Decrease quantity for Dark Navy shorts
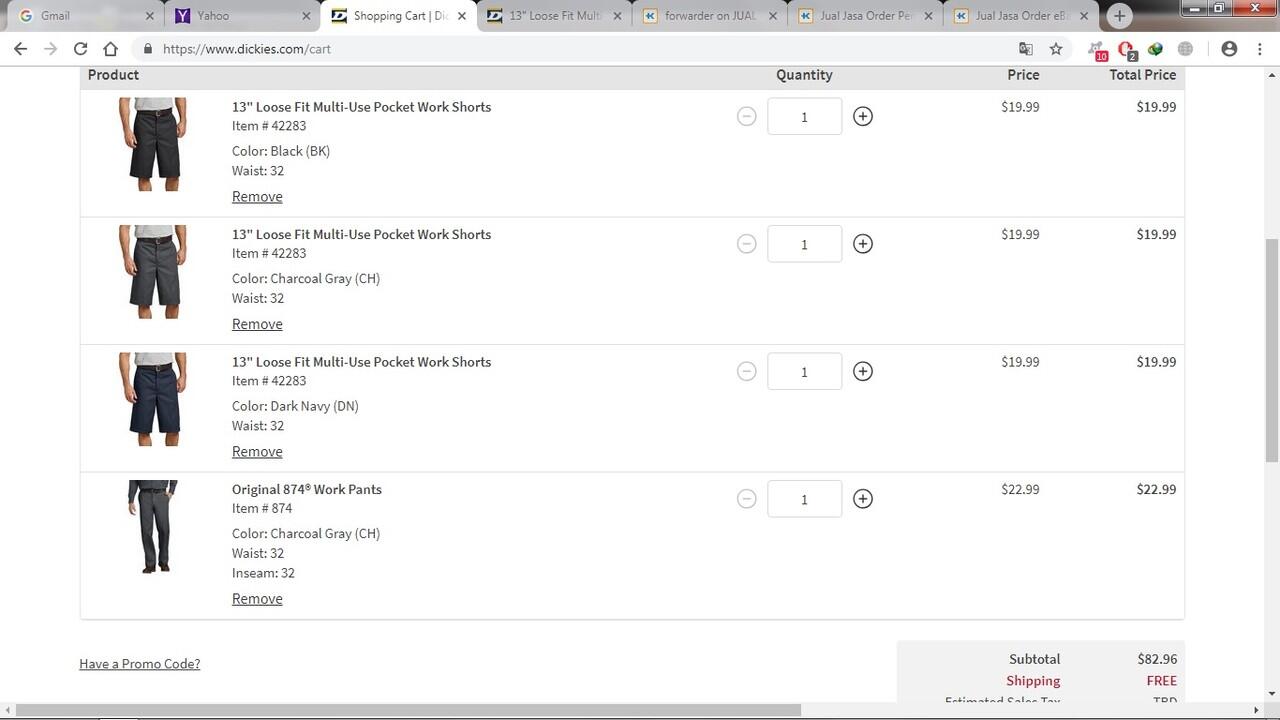 point(746,371)
